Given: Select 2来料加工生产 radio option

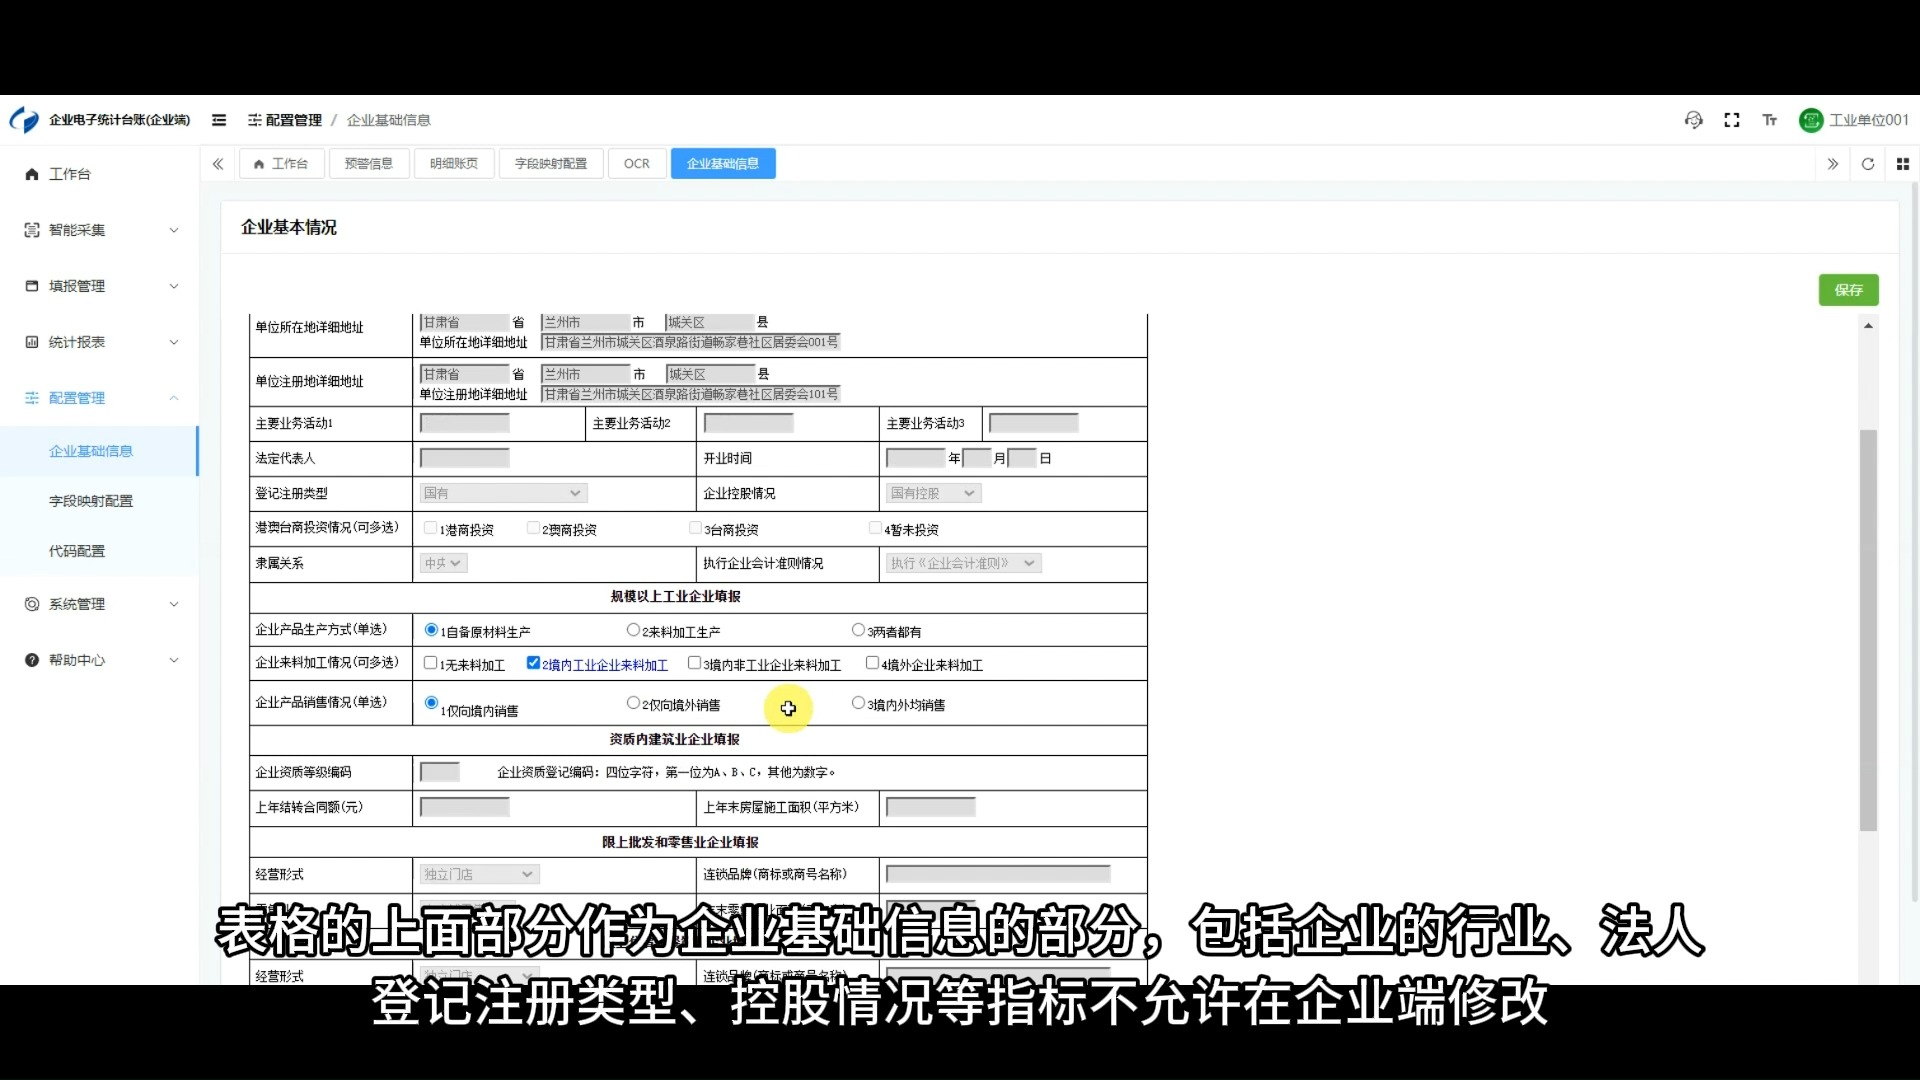Looking at the screenshot, I should point(633,630).
